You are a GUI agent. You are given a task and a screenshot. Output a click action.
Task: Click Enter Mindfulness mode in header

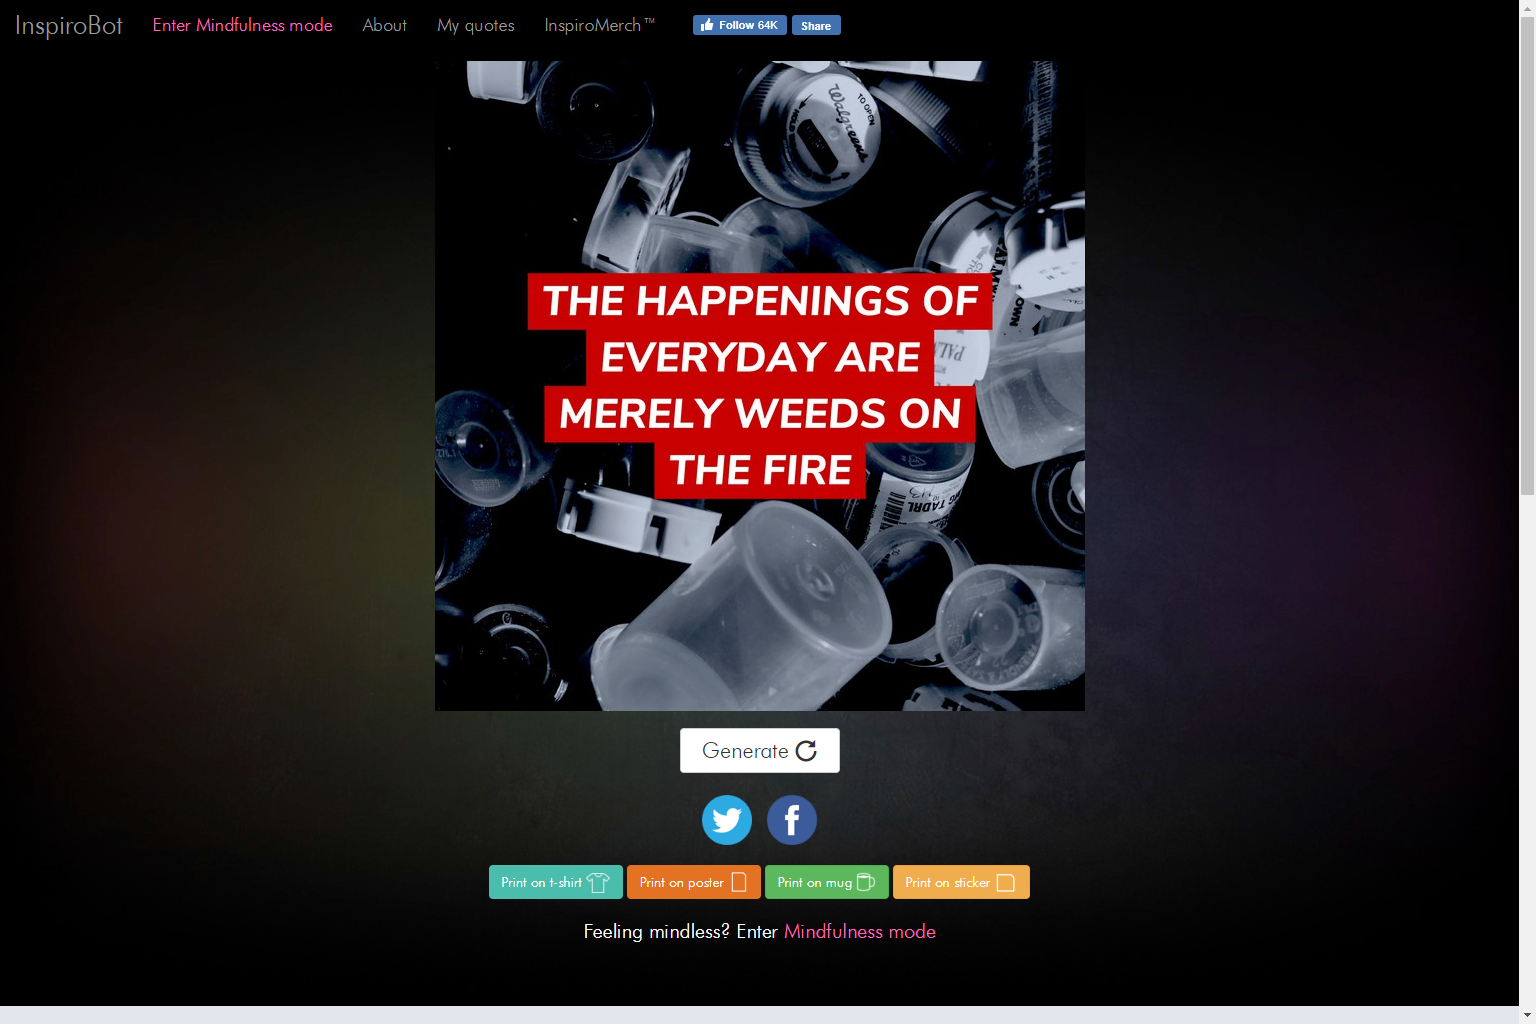tap(243, 25)
